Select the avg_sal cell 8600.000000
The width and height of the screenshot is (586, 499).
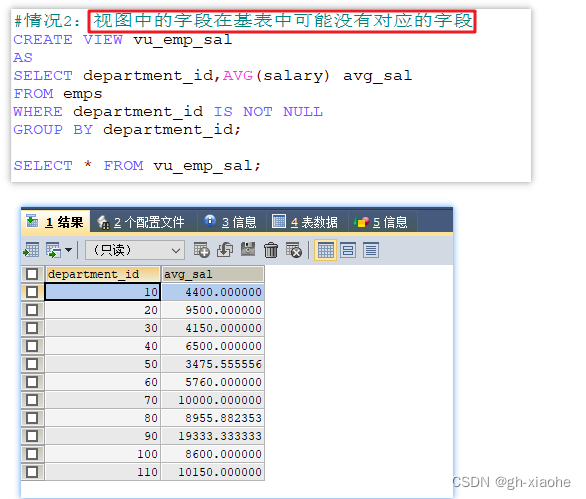tap(213, 454)
